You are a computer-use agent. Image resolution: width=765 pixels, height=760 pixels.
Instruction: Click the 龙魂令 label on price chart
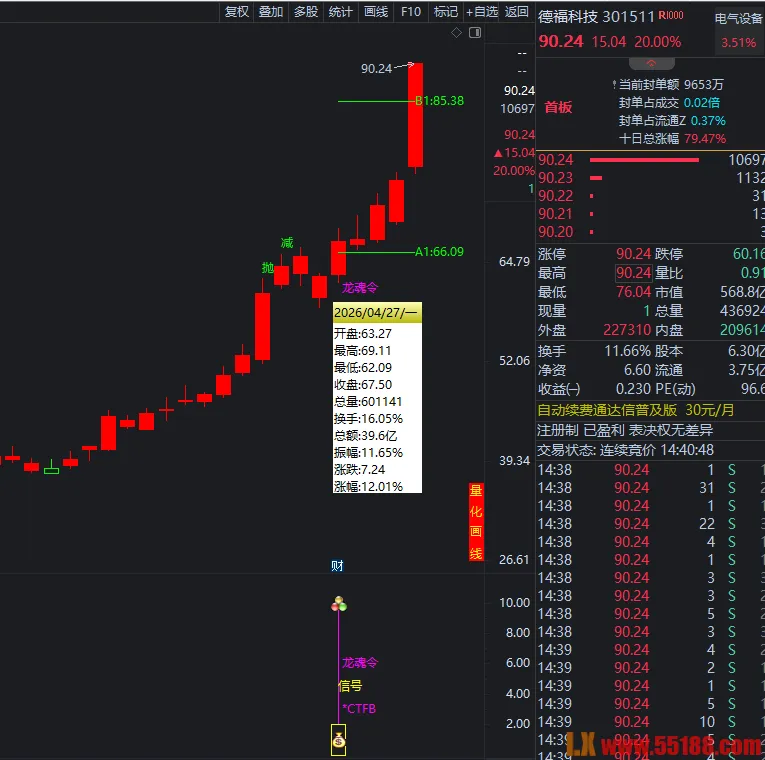pos(360,288)
